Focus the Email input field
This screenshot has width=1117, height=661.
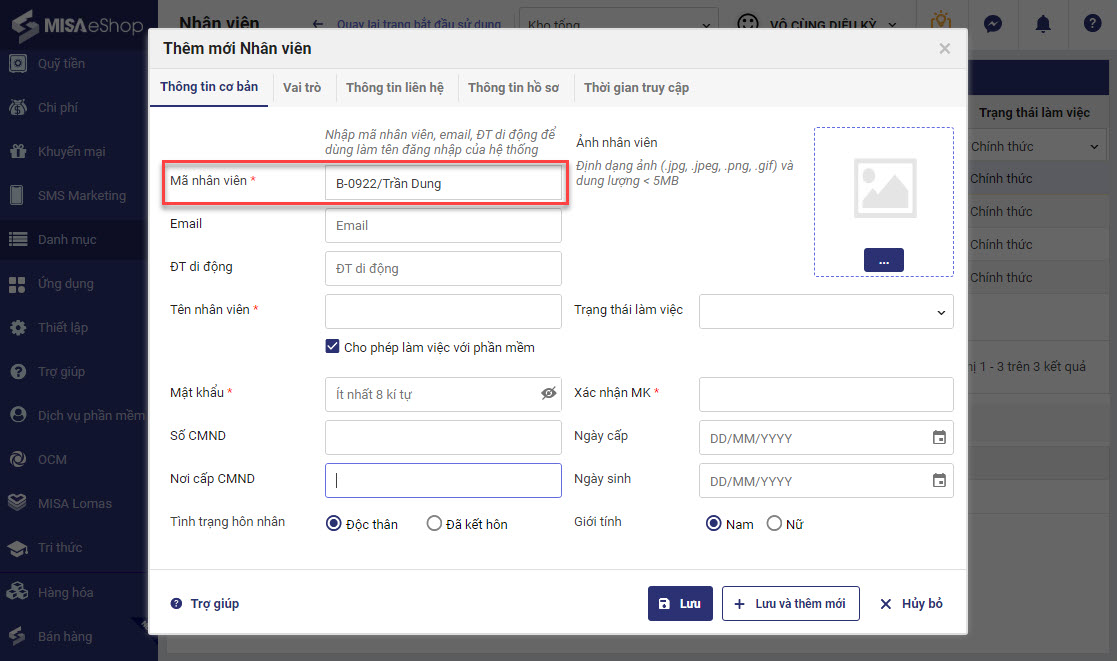point(443,225)
